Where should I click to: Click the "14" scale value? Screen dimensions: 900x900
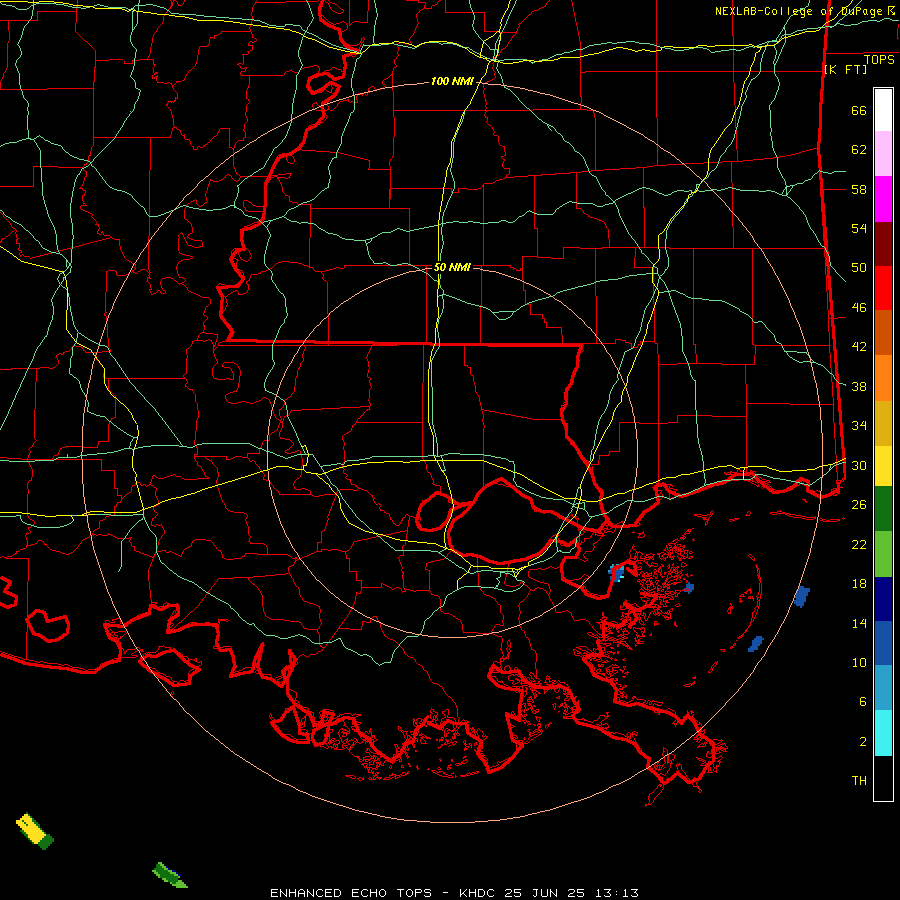tap(859, 623)
